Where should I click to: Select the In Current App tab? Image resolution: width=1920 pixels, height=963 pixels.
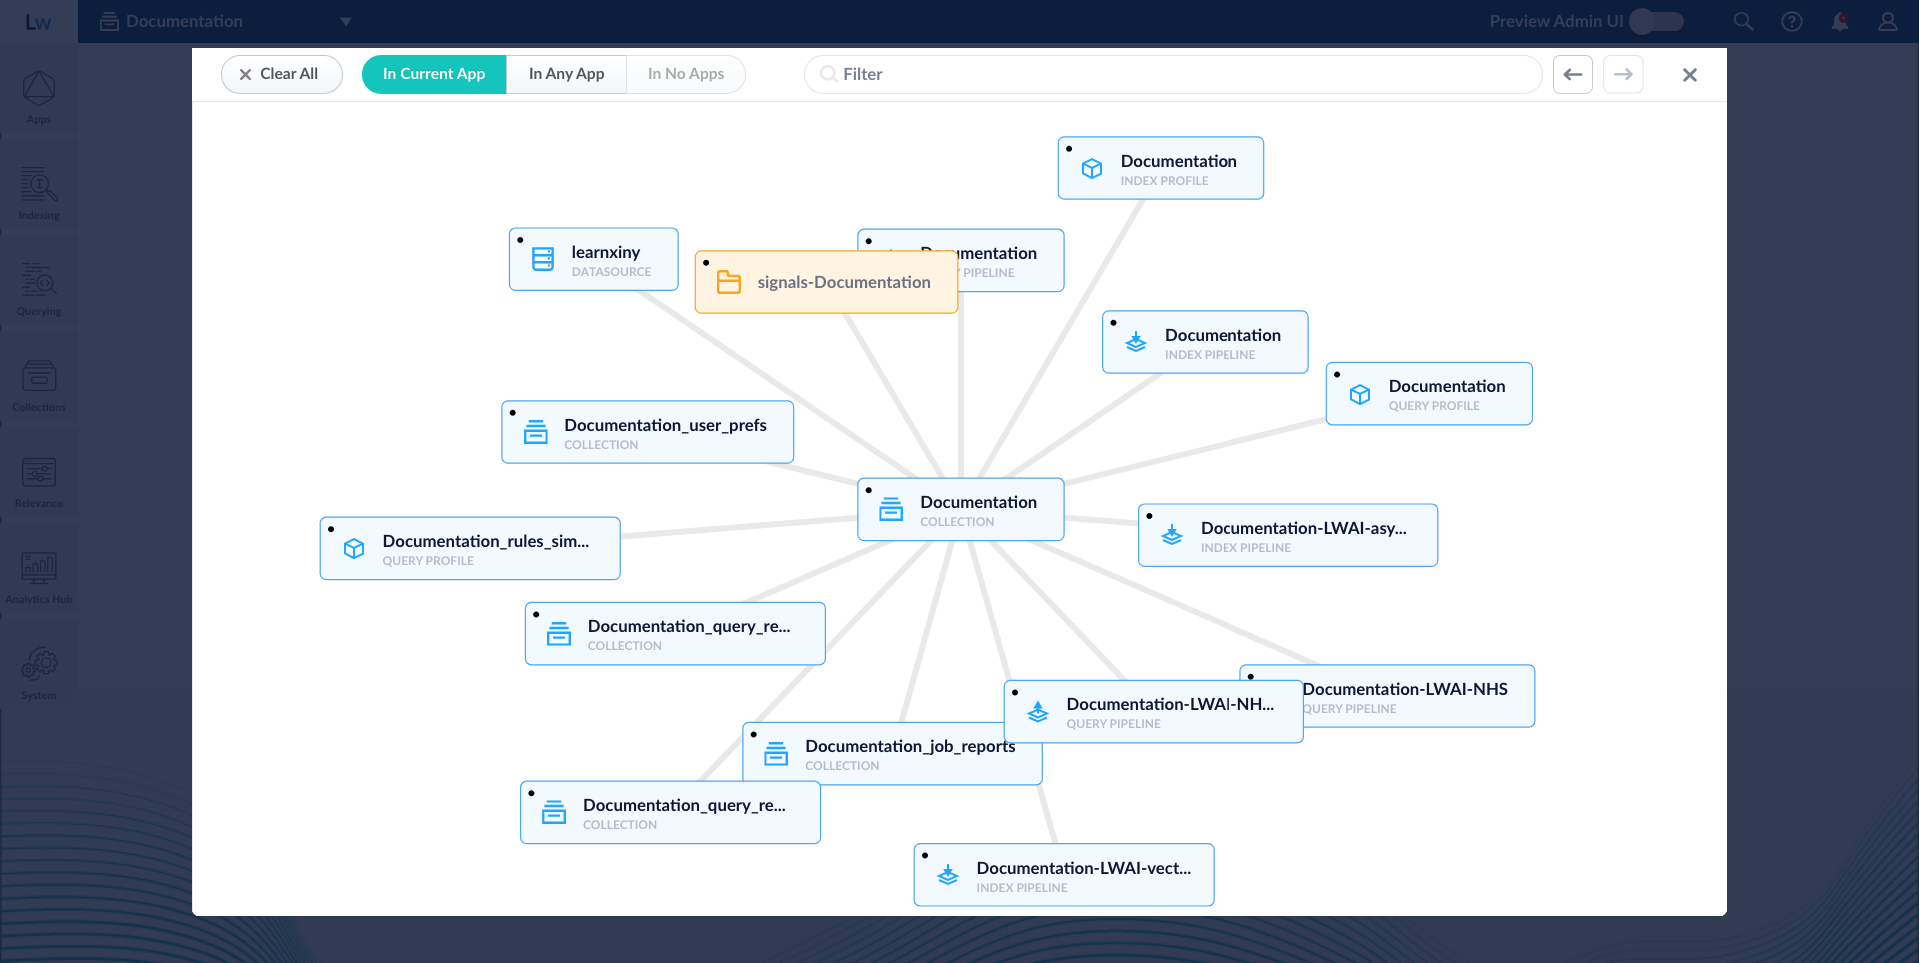(x=434, y=74)
